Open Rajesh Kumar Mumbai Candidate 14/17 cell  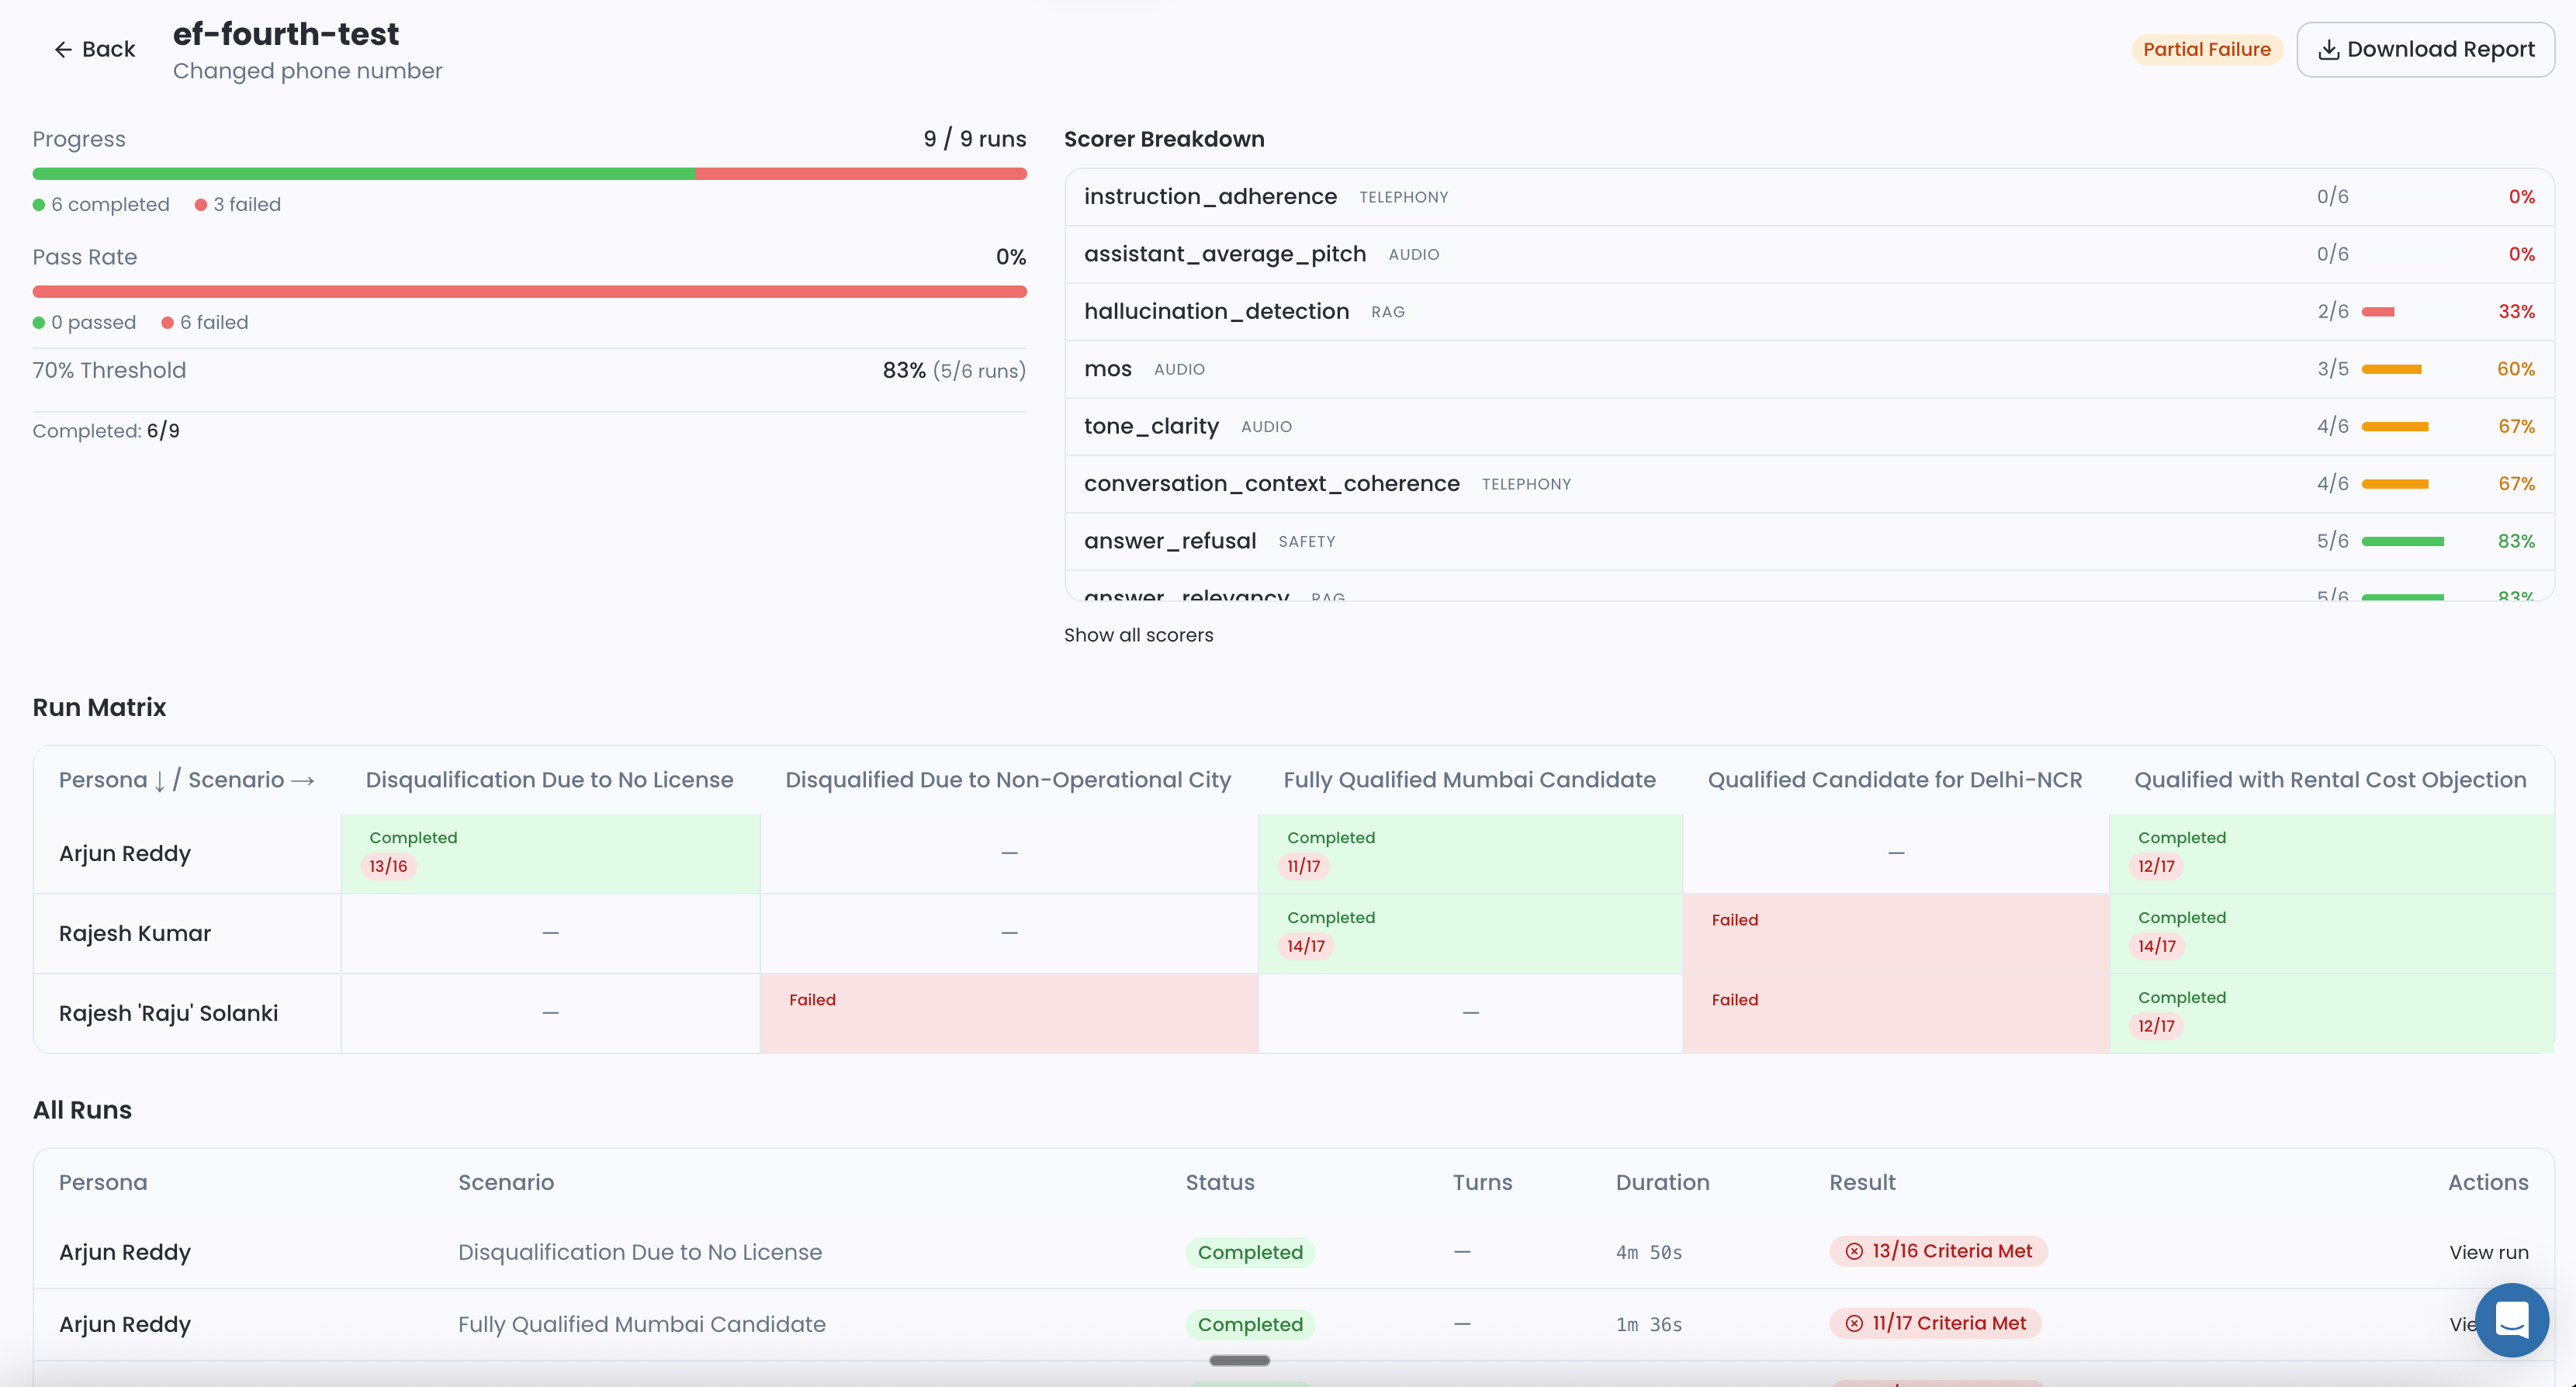click(1469, 933)
